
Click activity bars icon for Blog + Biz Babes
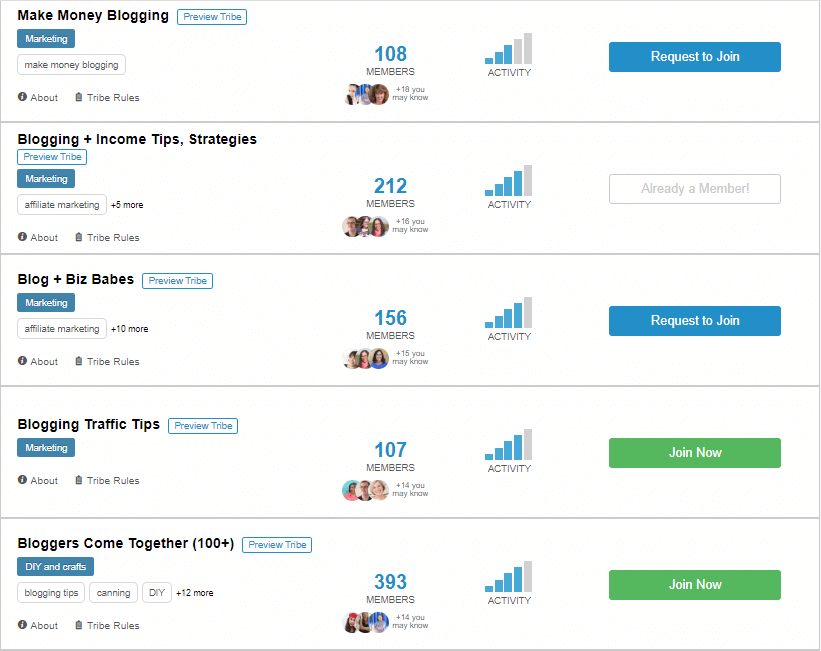(508, 312)
